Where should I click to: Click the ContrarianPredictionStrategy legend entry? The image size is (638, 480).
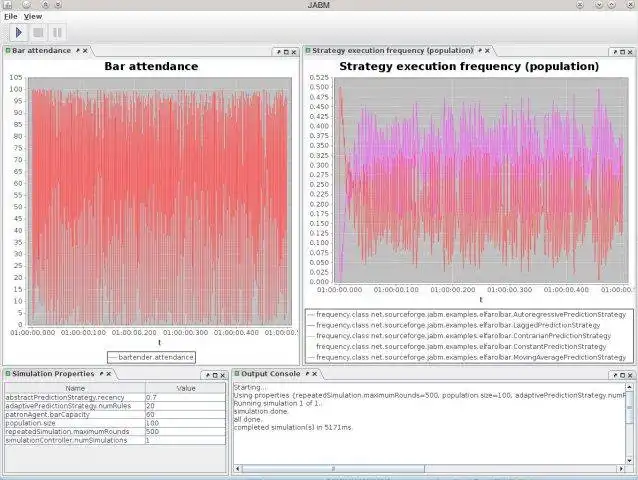pyautogui.click(x=459, y=336)
